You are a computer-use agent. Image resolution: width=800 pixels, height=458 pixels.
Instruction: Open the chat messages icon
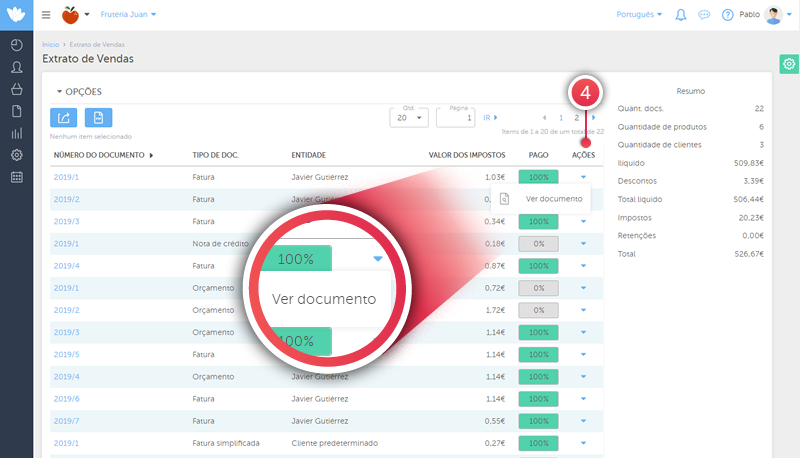pos(704,15)
